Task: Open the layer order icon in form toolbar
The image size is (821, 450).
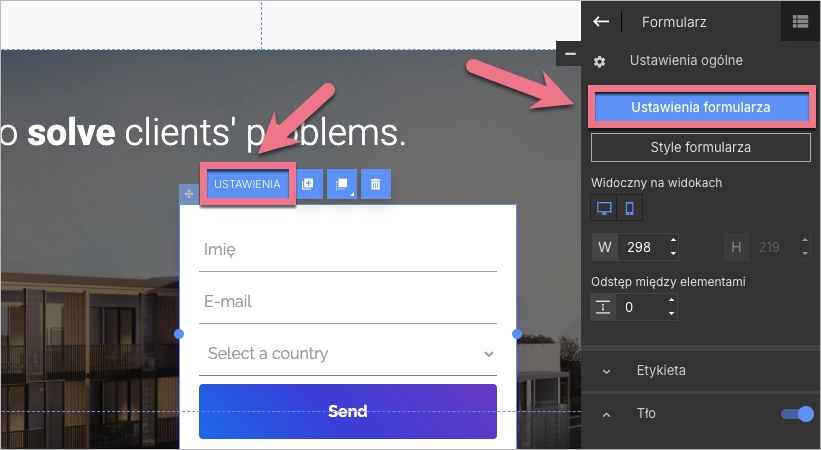Action: coord(341,184)
